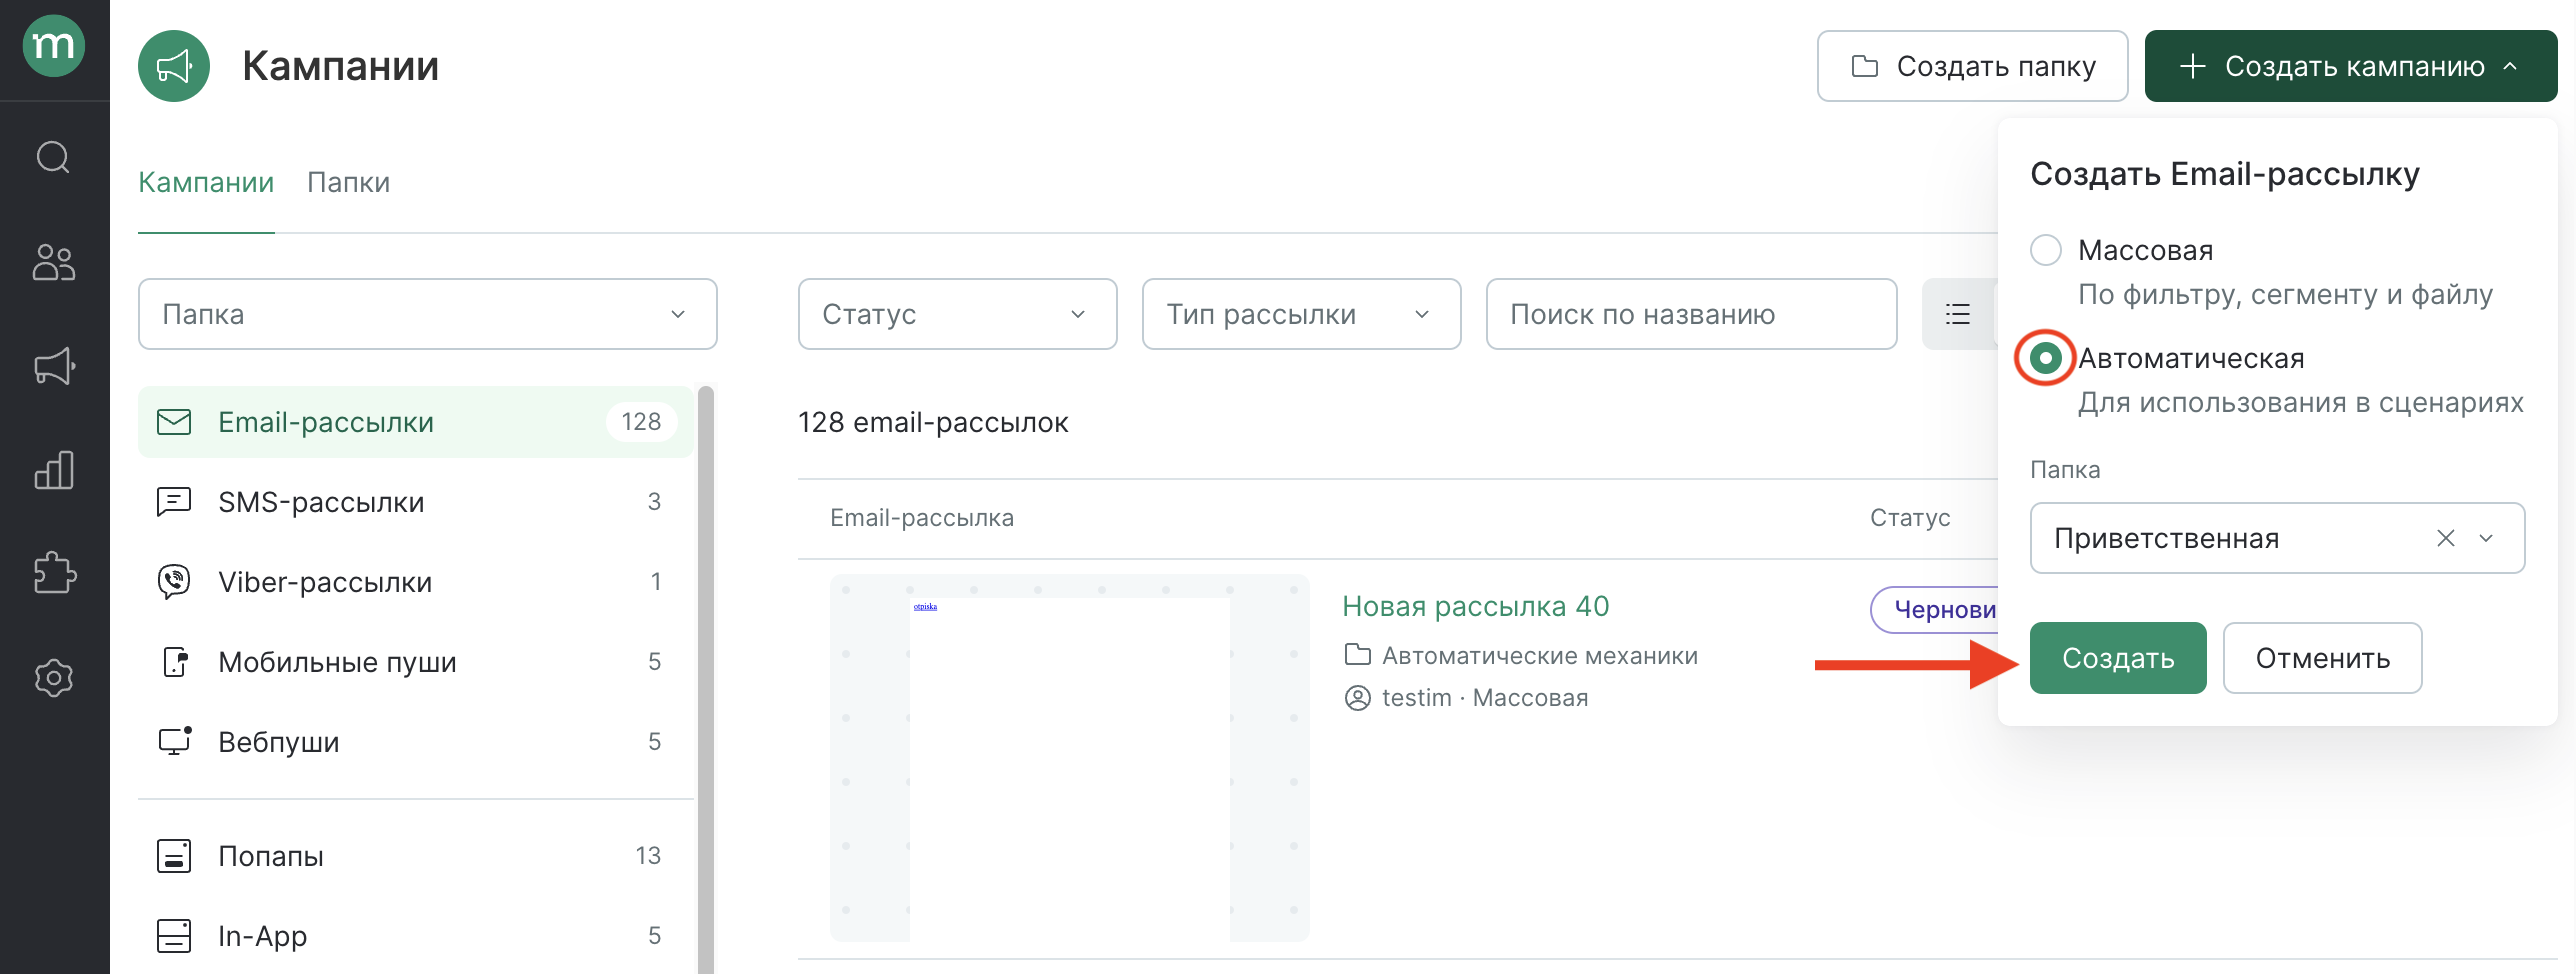Select Попапы in the channel list
Image resolution: width=2576 pixels, height=974 pixels.
(416, 856)
